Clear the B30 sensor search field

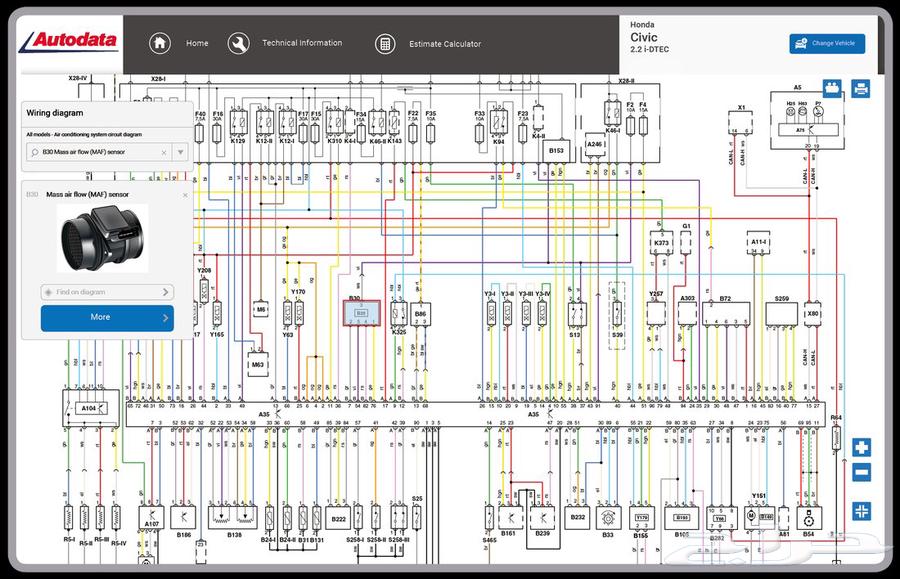164,153
